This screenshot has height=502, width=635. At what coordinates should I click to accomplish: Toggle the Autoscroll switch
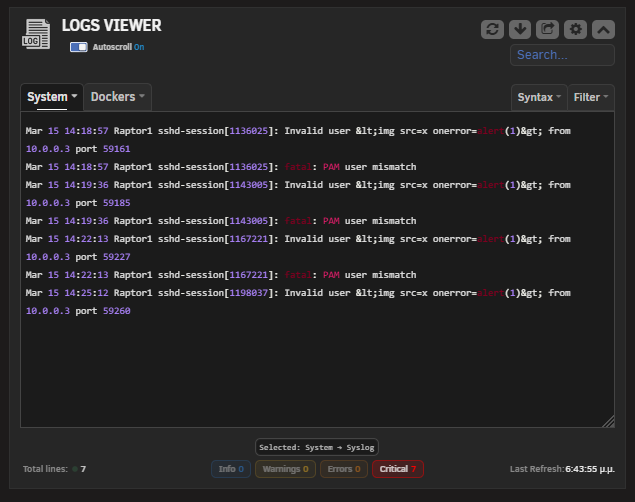coord(79,47)
